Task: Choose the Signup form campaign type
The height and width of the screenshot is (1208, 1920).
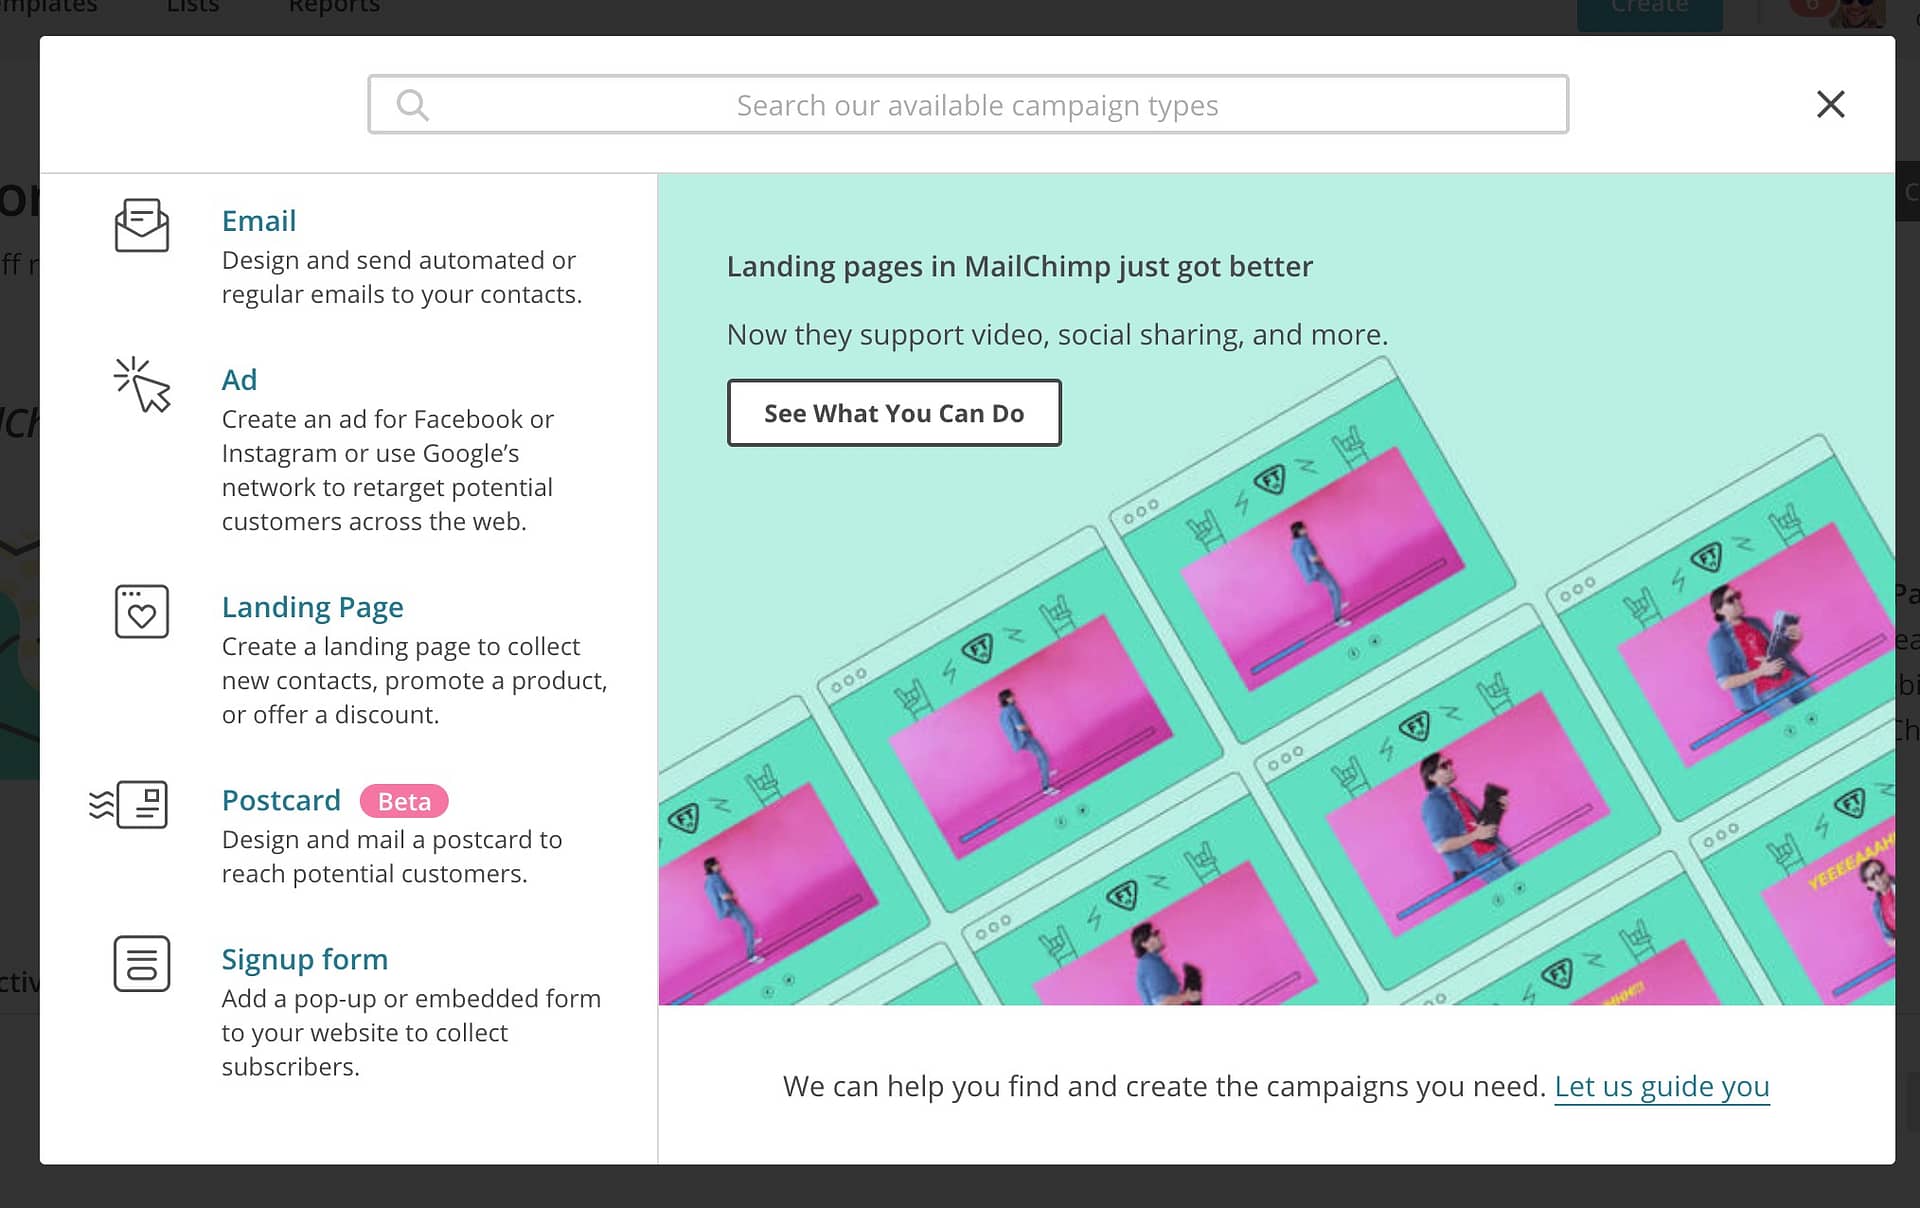Action: (304, 959)
